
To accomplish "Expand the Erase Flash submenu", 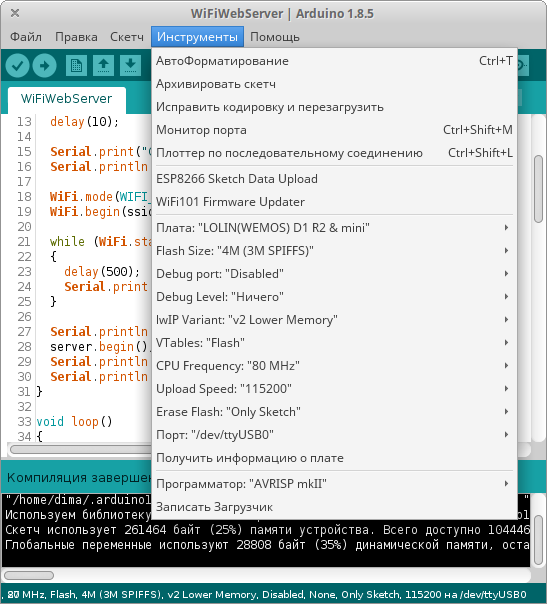I will click(334, 412).
